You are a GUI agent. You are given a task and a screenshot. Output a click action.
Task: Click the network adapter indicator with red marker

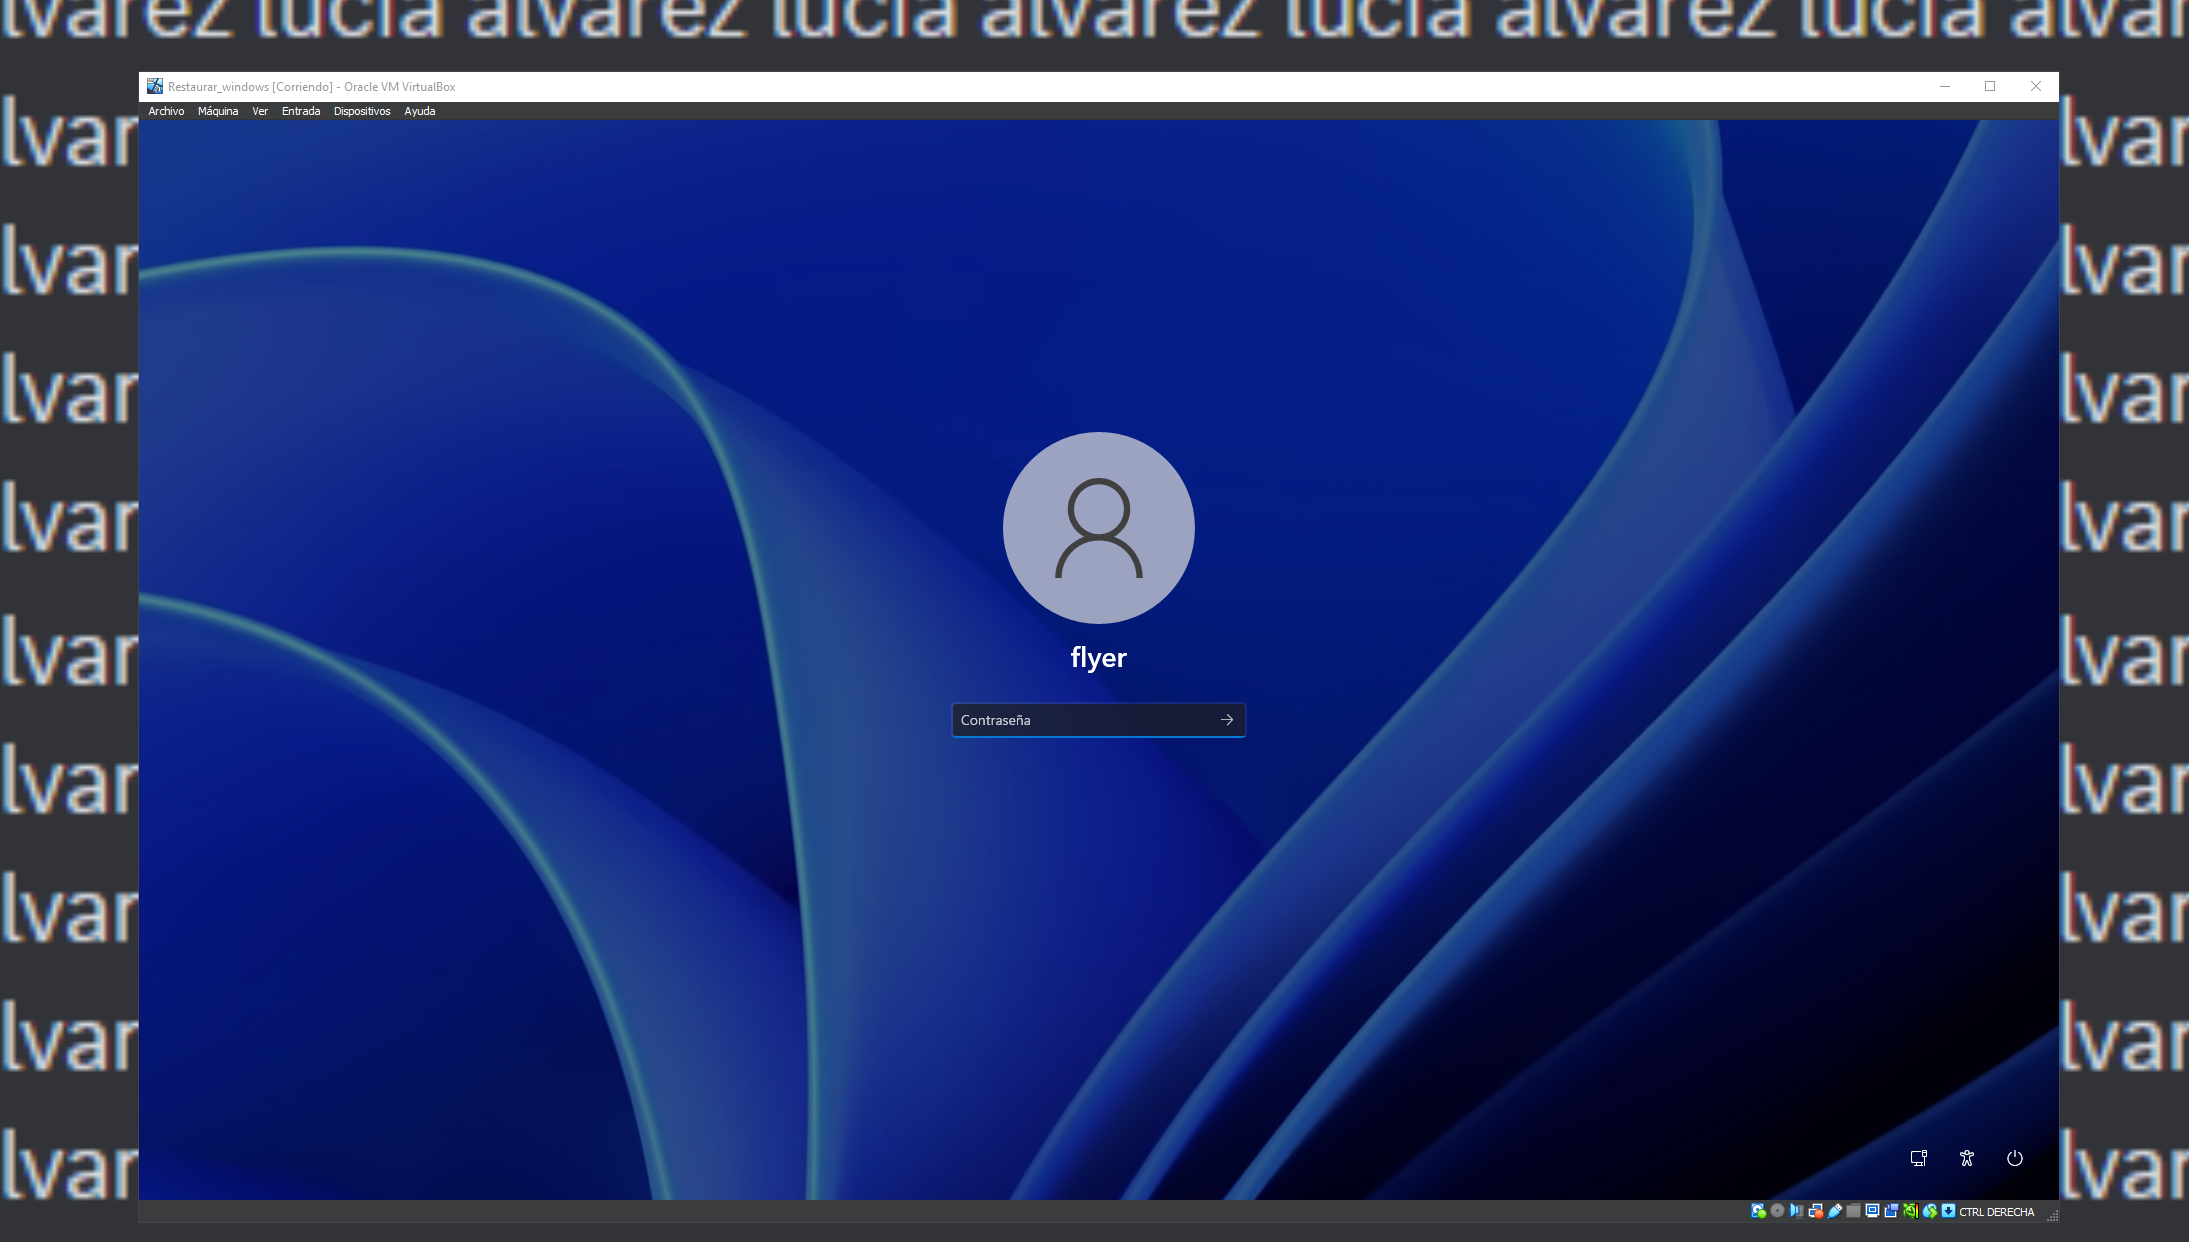coord(1815,1211)
